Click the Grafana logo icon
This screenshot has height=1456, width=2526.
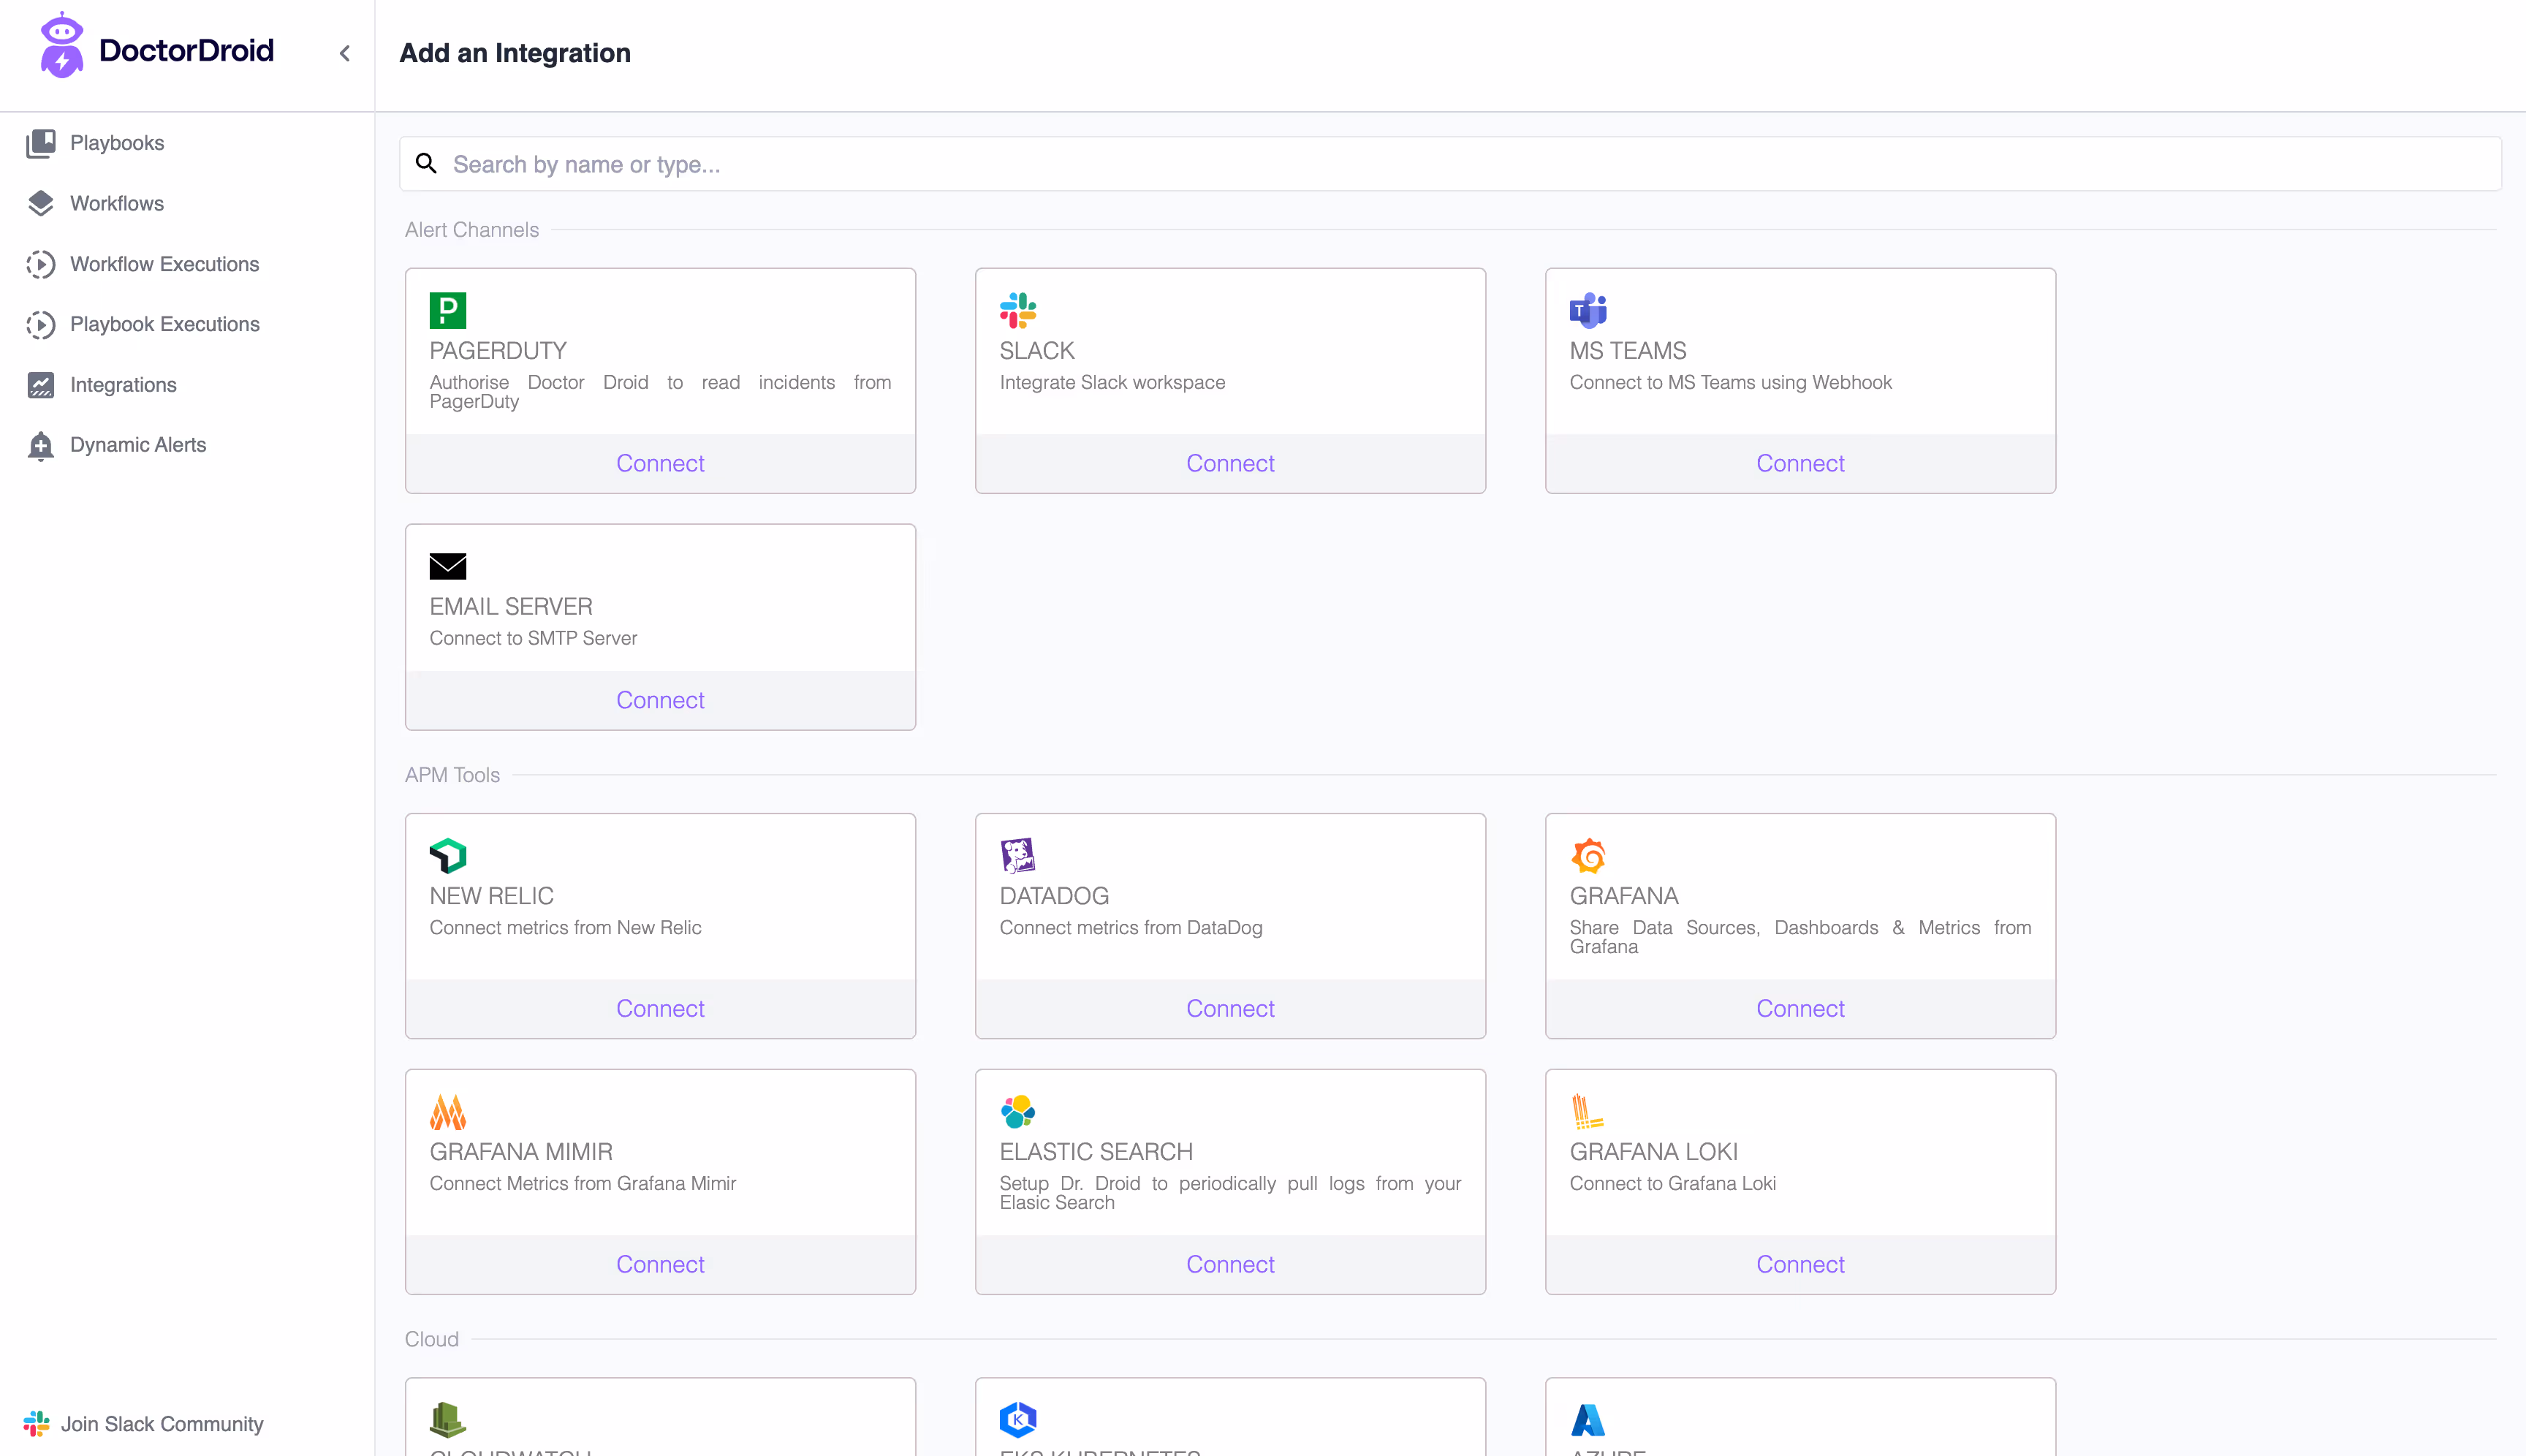coord(1588,855)
